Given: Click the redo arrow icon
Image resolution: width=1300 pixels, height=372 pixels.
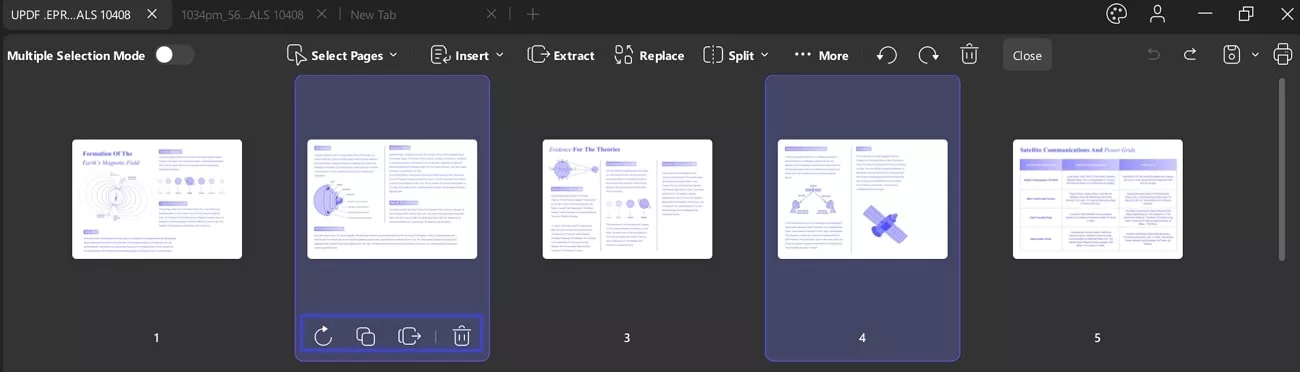Looking at the screenshot, I should point(1190,55).
